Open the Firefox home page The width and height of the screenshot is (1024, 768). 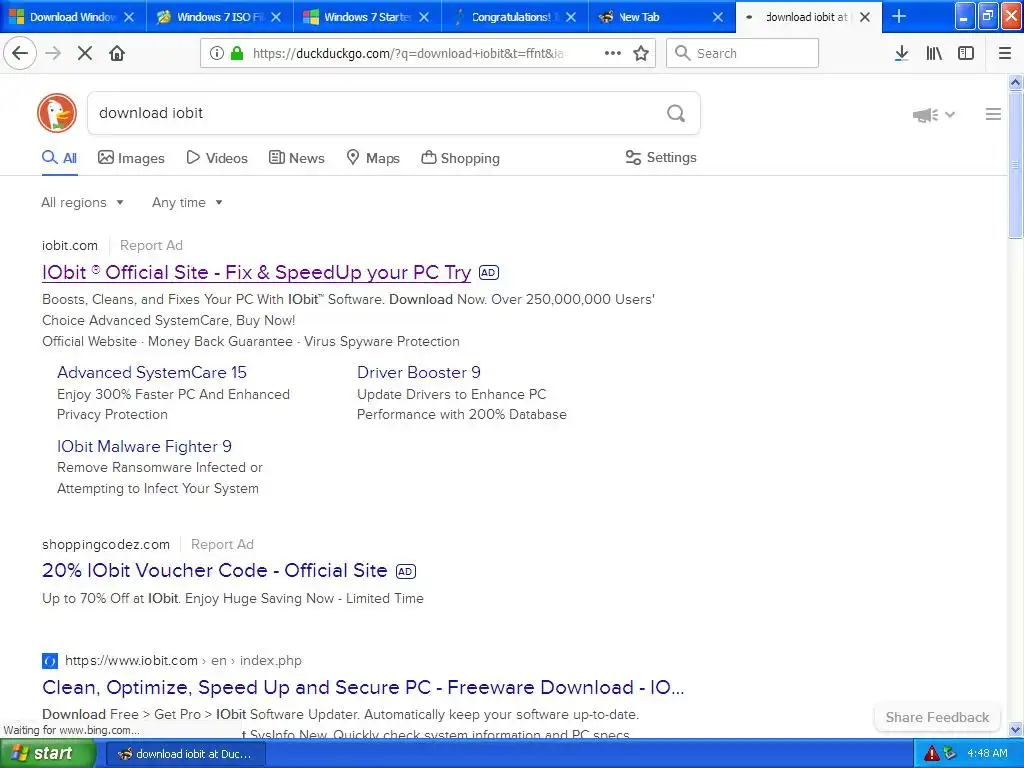click(x=117, y=53)
